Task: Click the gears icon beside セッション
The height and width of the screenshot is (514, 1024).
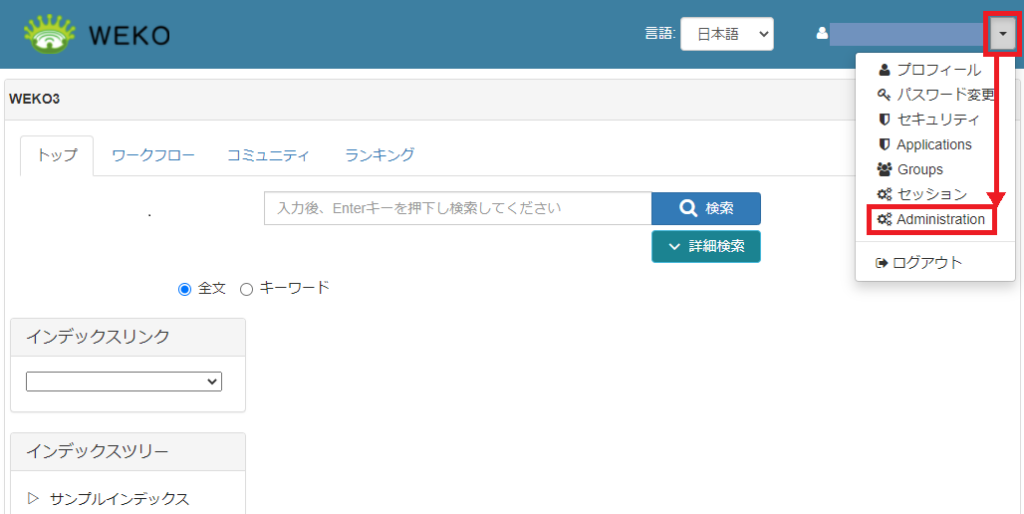Action: (x=884, y=195)
